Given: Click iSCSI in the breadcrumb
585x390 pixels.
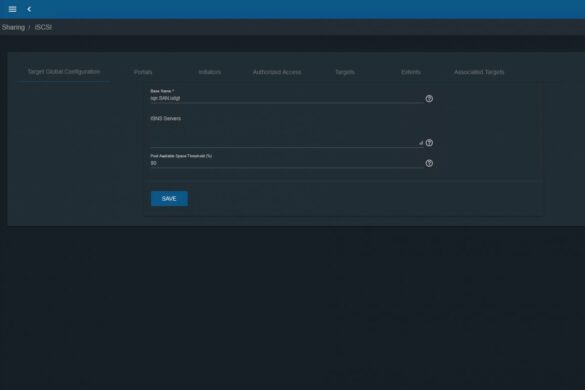Looking at the screenshot, I should tap(43, 27).
